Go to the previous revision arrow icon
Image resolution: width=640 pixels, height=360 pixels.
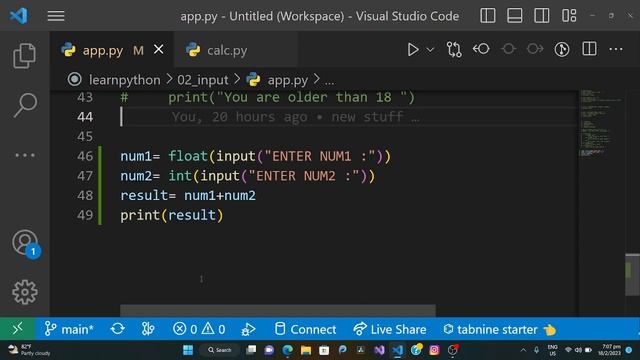481,49
